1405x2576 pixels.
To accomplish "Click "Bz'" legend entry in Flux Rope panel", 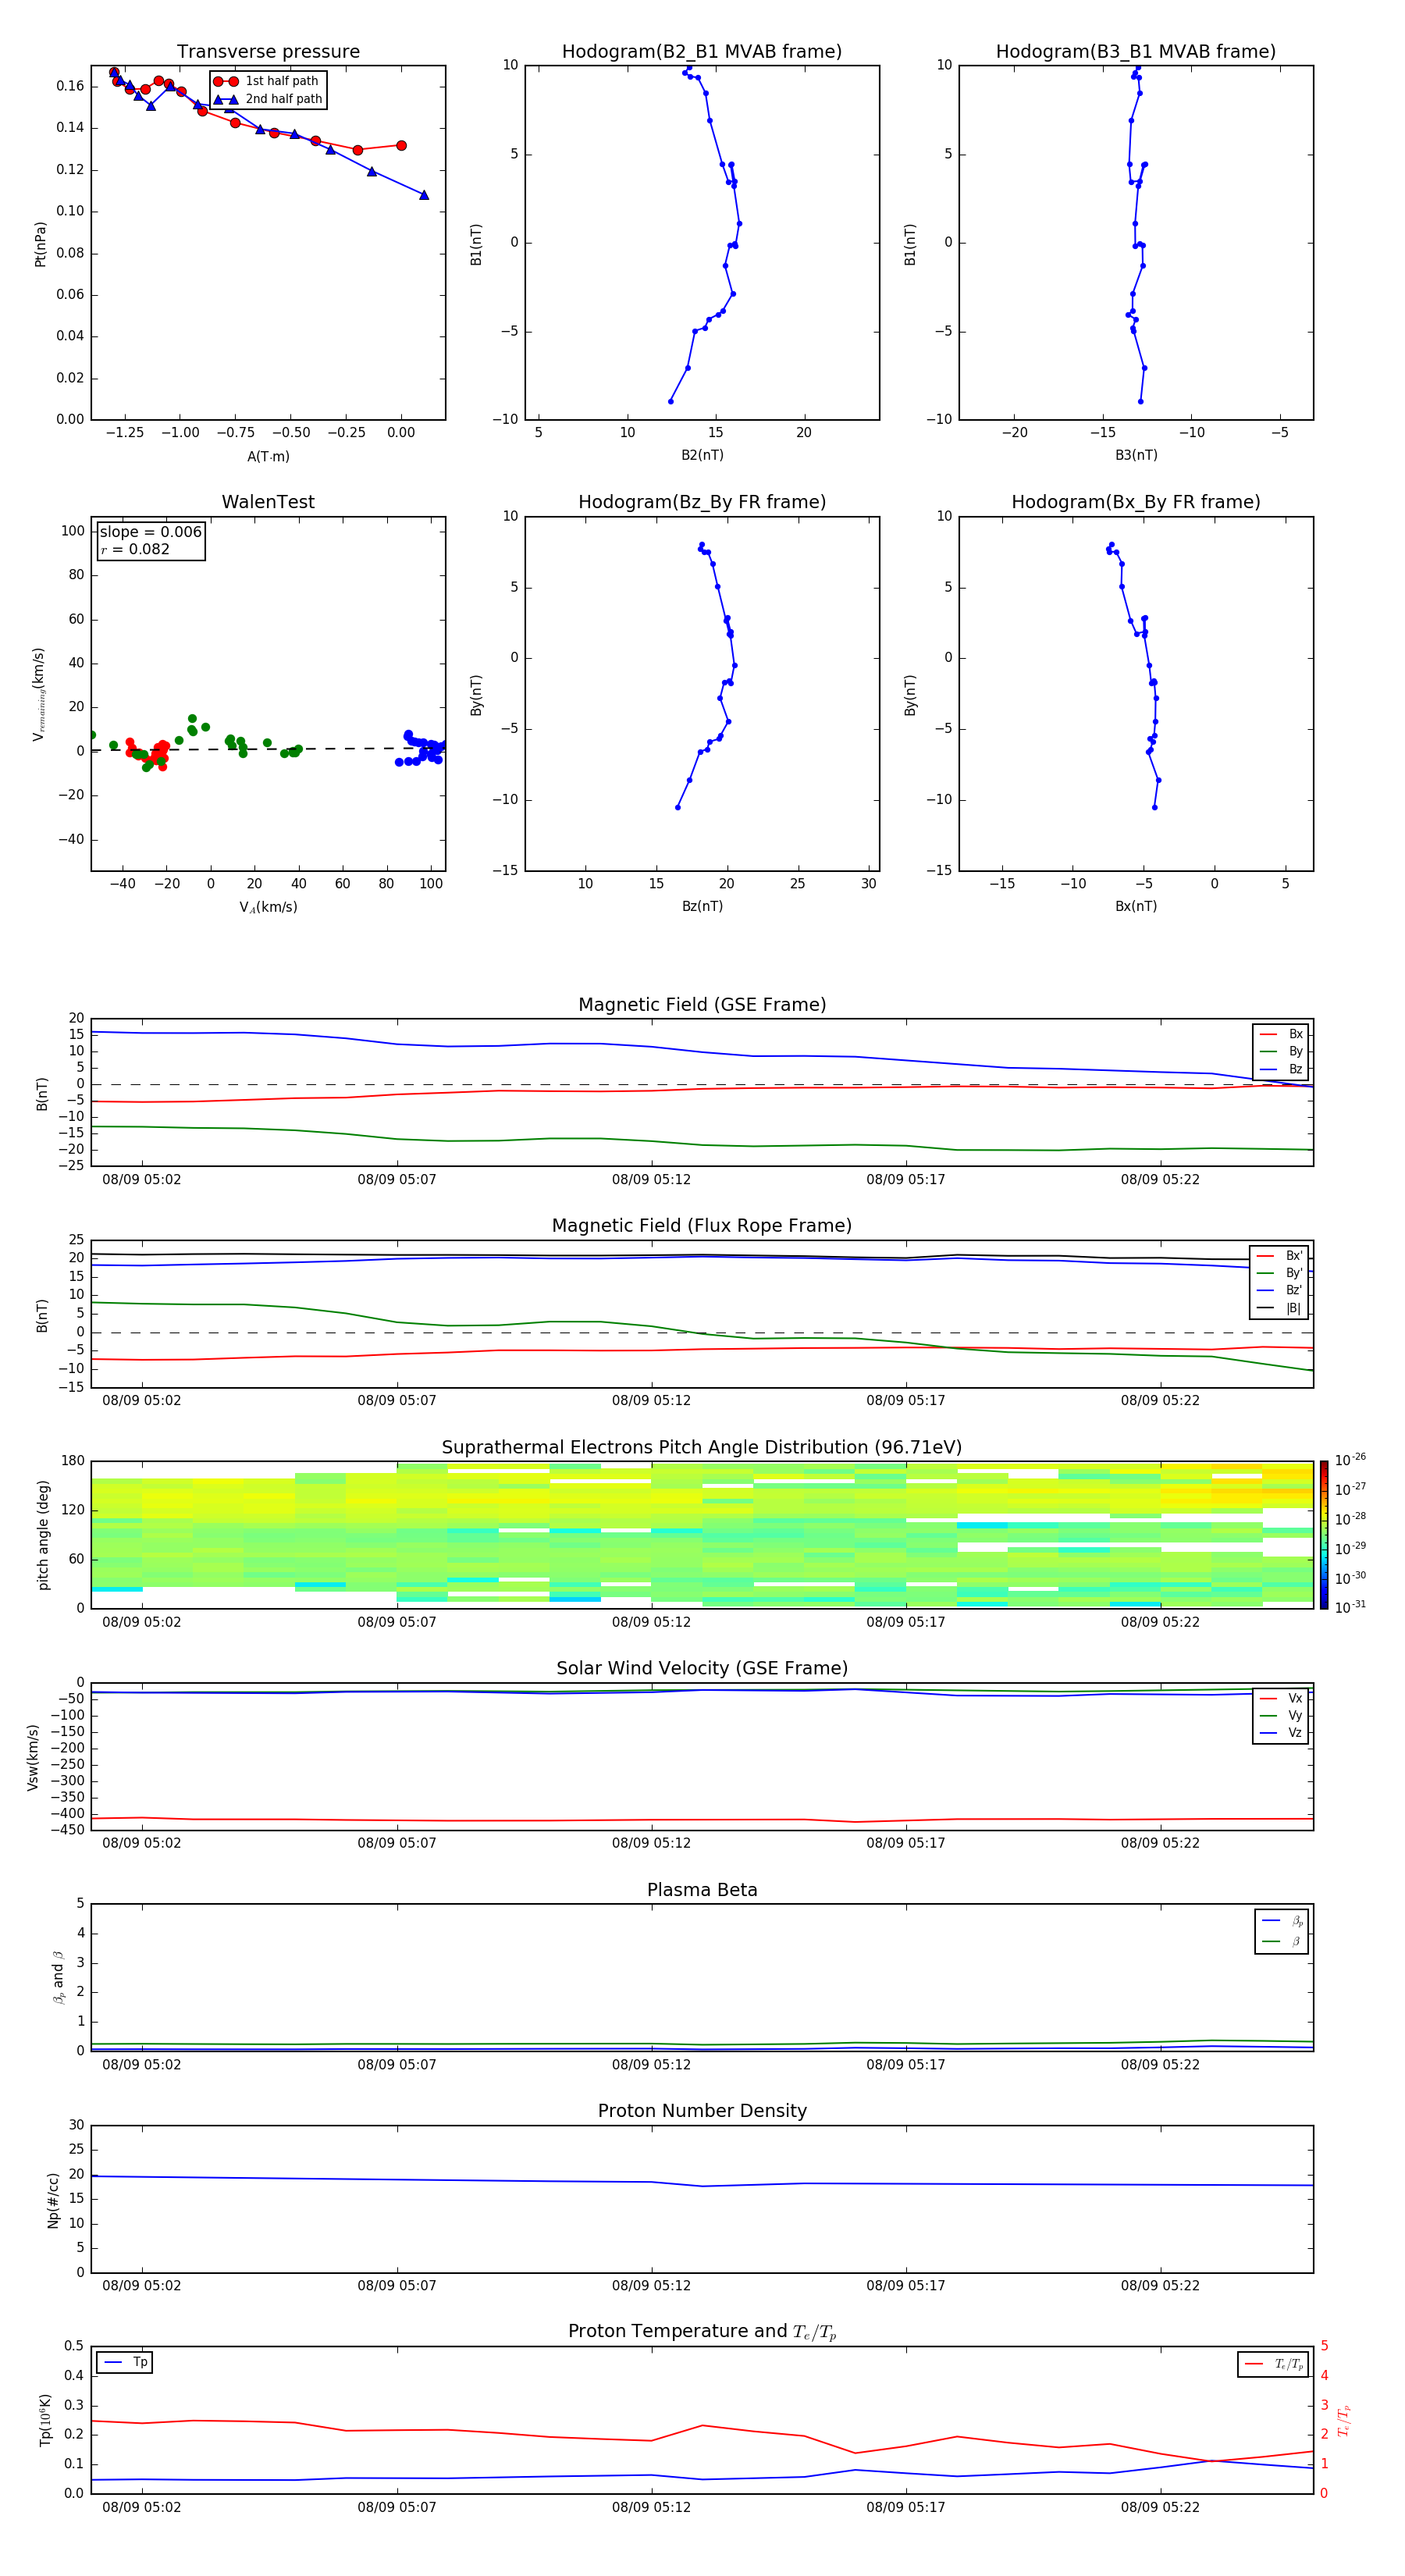I will pyautogui.click(x=1279, y=1291).
